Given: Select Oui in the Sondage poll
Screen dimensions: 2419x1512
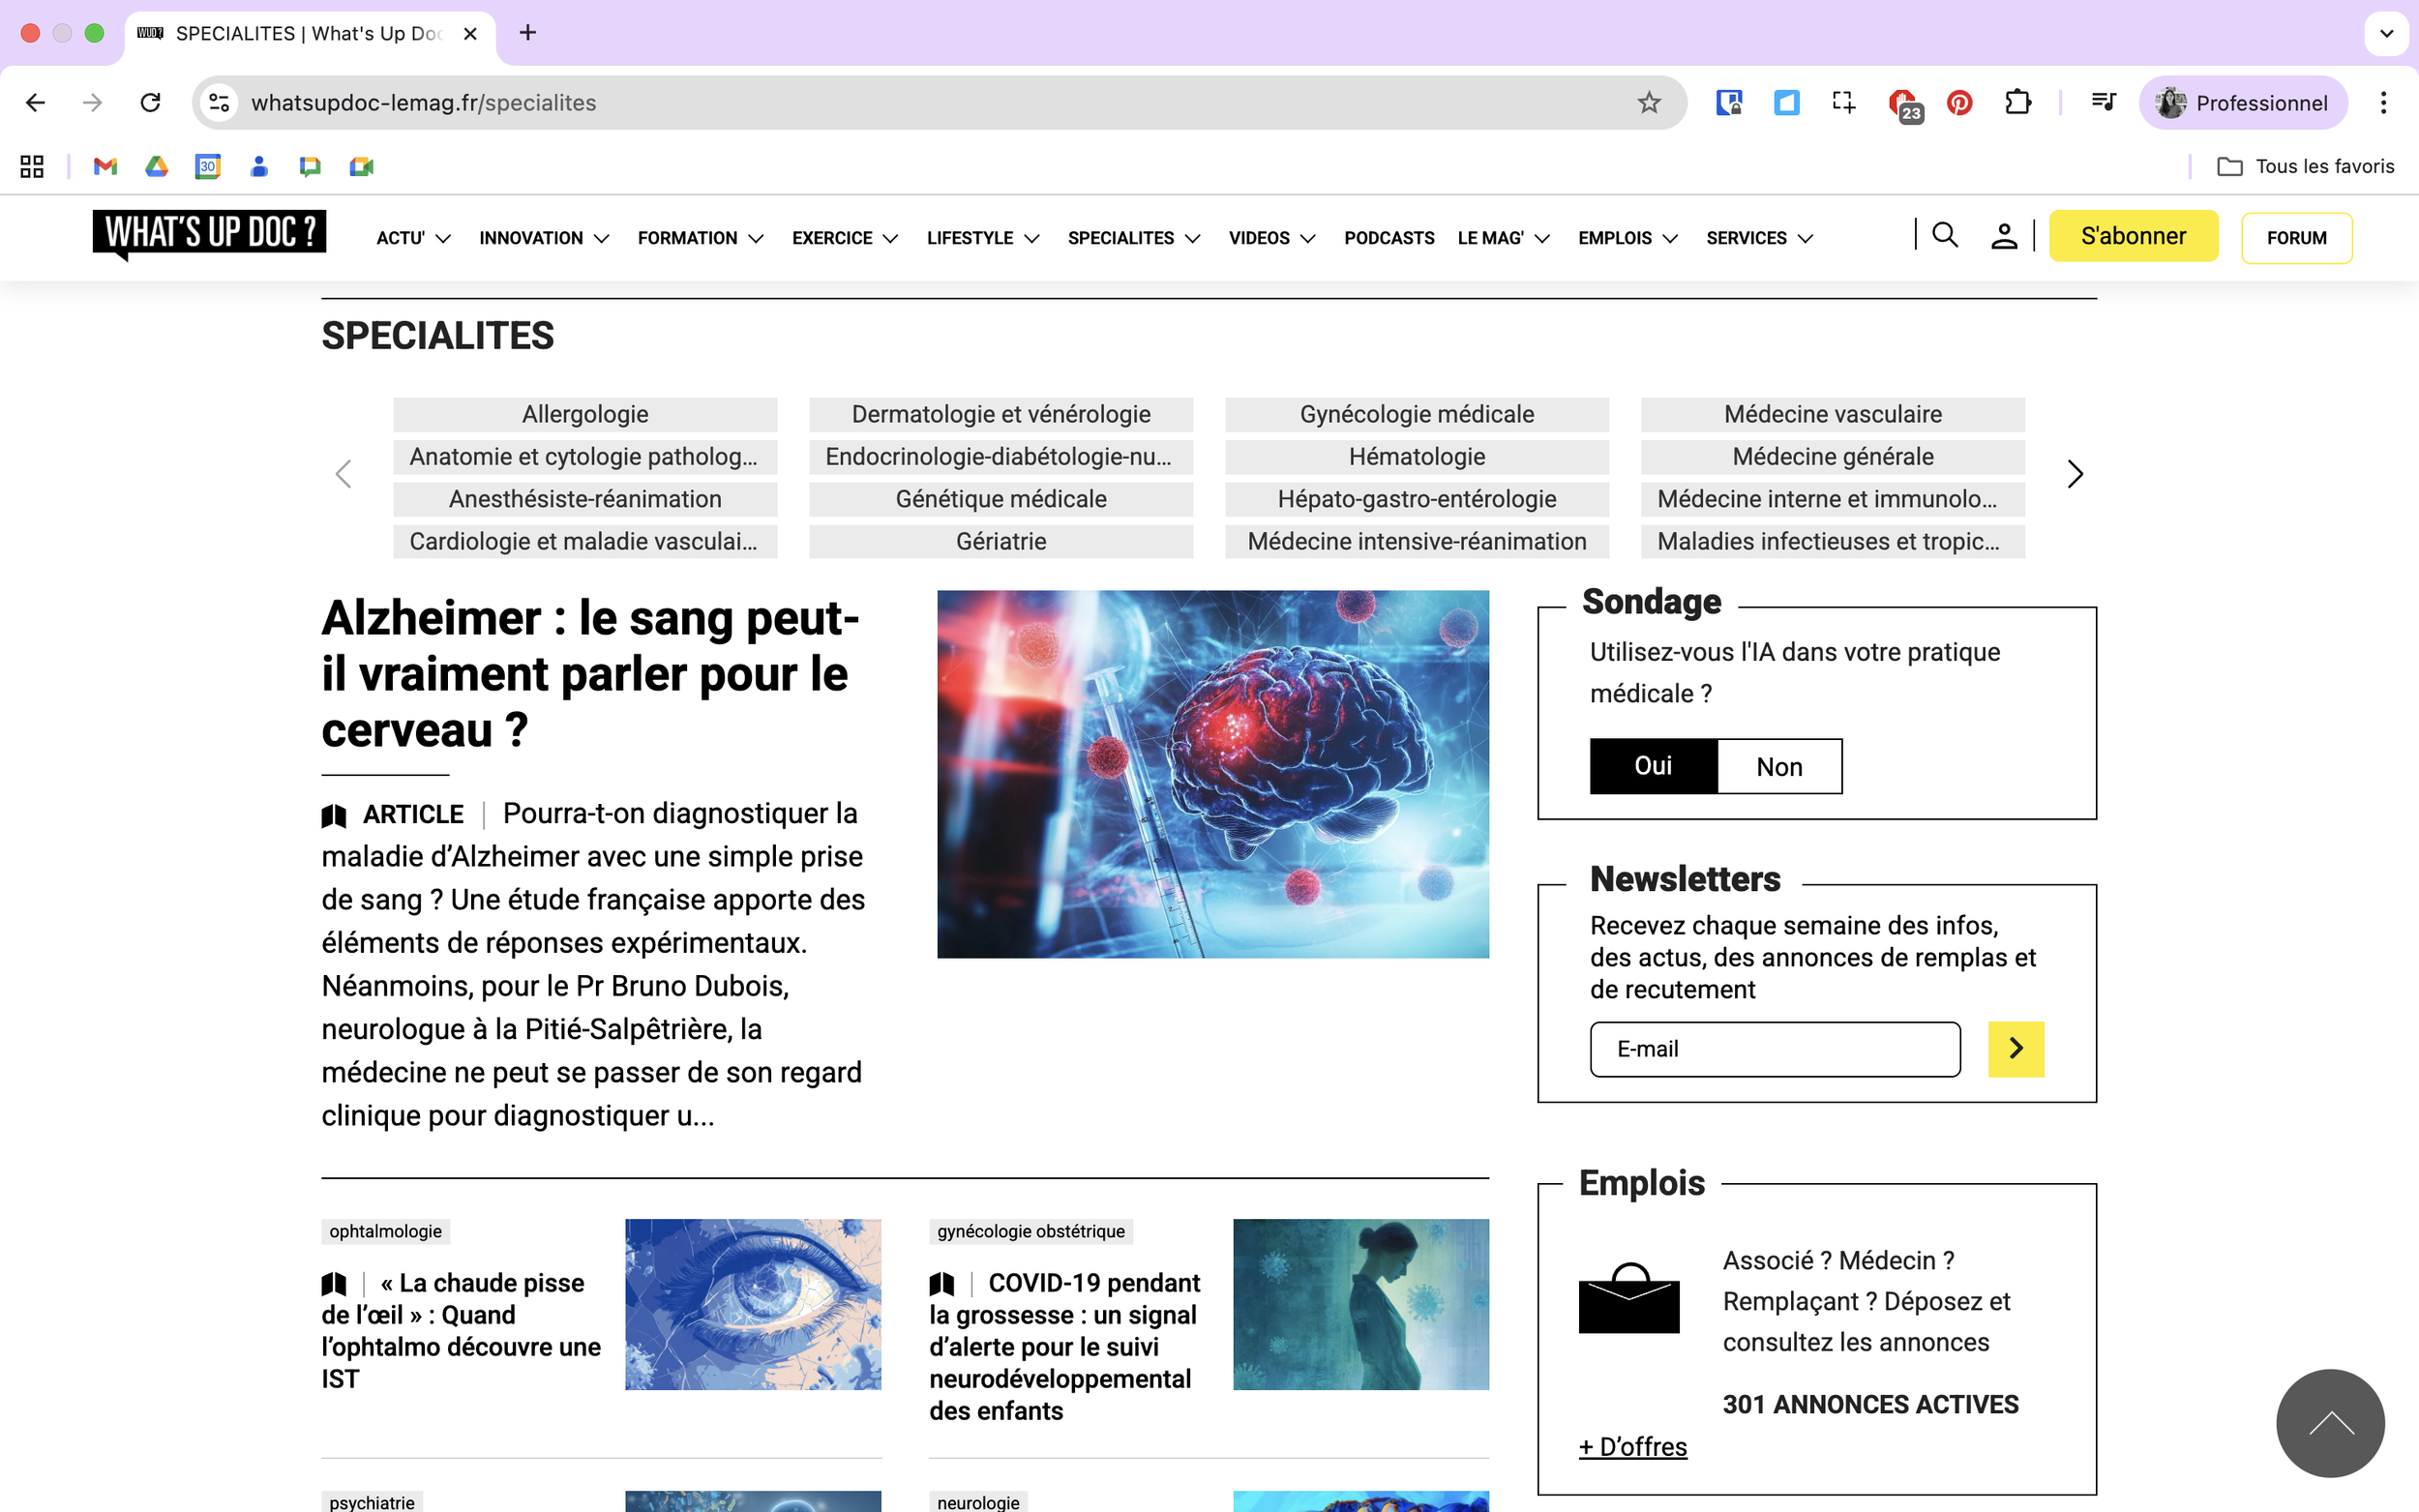Looking at the screenshot, I should pyautogui.click(x=1653, y=766).
